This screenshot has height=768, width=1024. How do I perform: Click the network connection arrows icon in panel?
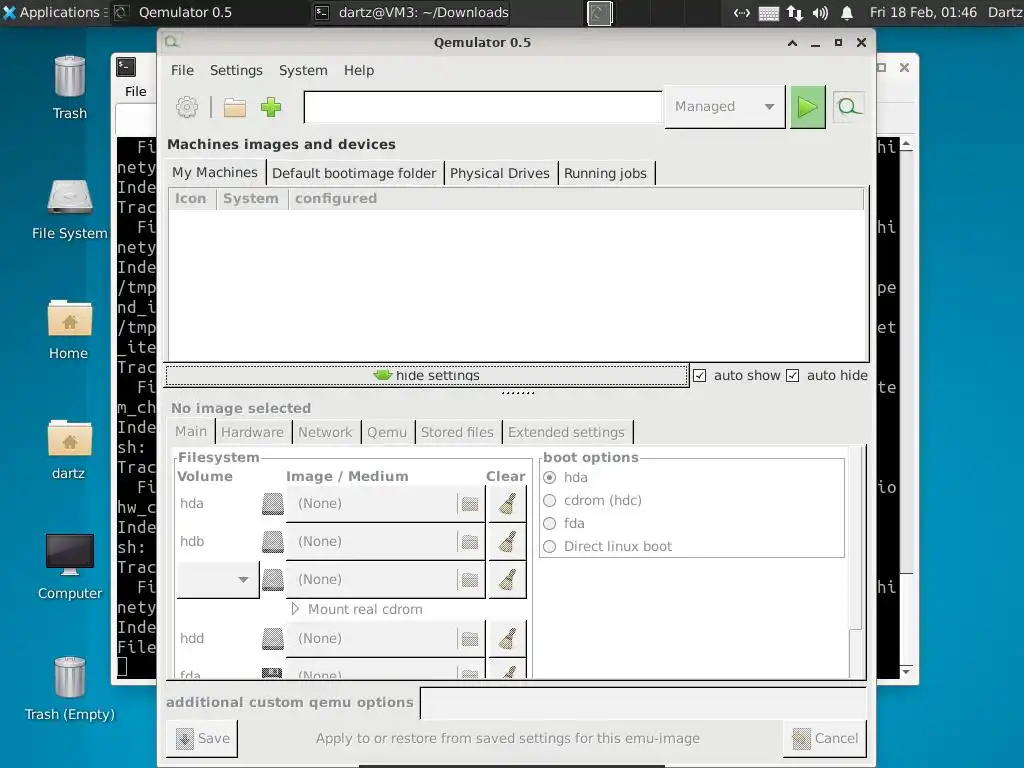795,12
